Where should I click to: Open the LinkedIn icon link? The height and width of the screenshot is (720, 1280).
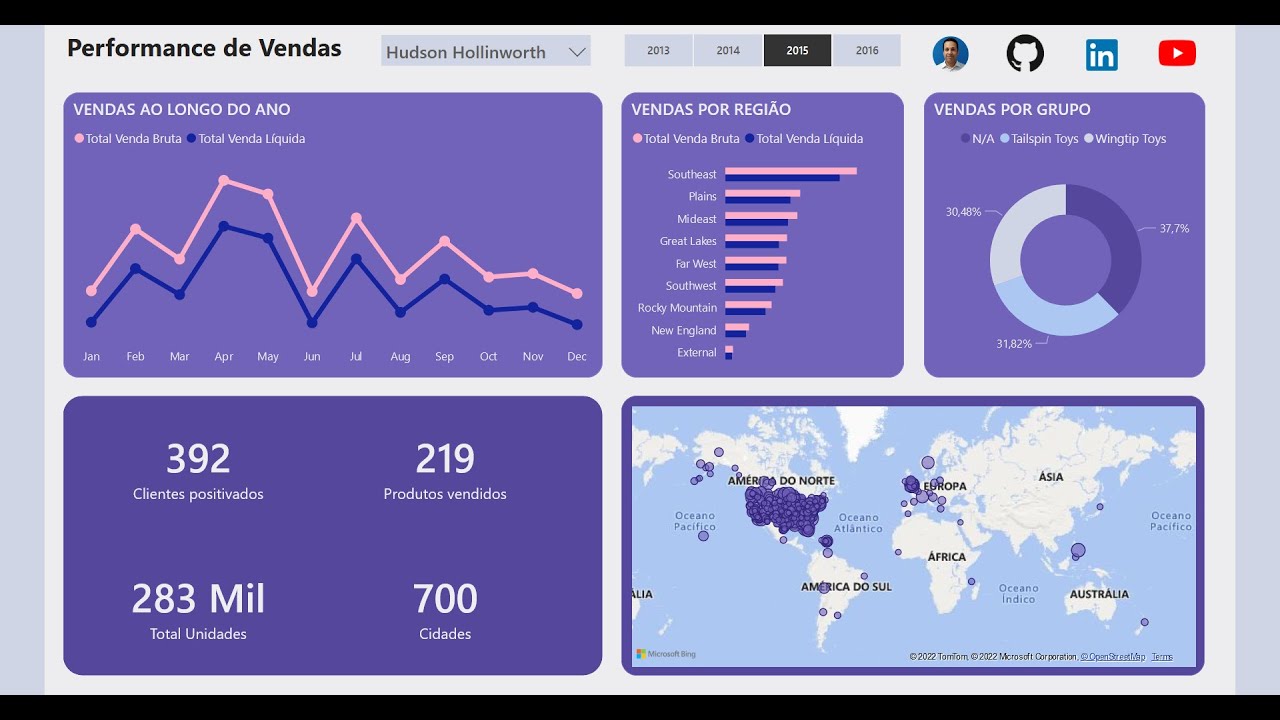[x=1101, y=55]
